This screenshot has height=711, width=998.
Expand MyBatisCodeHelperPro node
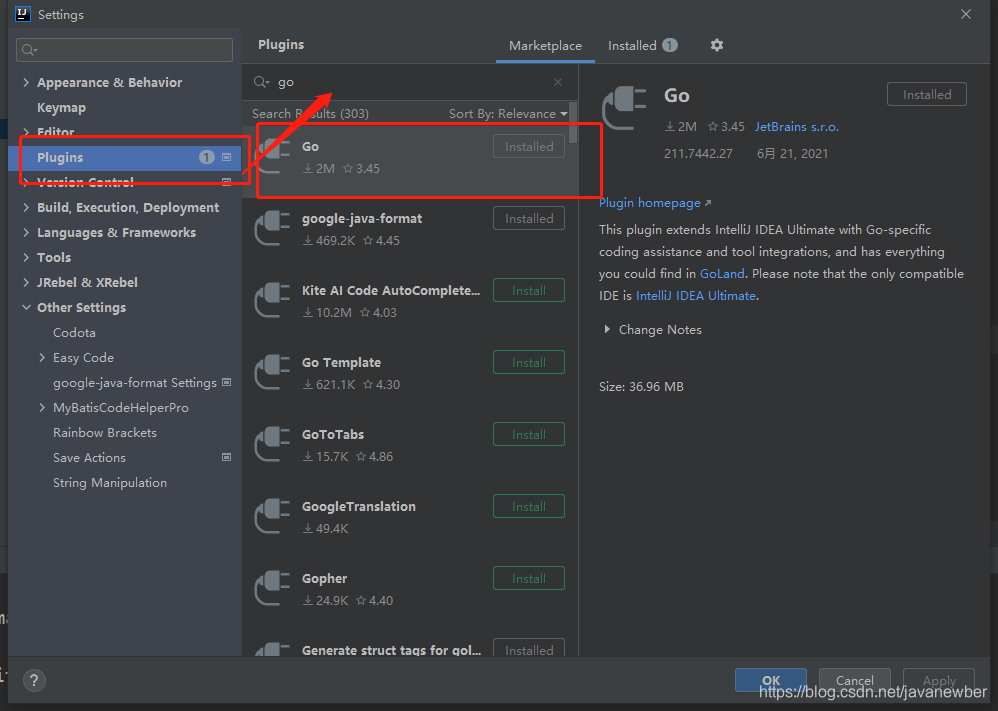[42, 407]
